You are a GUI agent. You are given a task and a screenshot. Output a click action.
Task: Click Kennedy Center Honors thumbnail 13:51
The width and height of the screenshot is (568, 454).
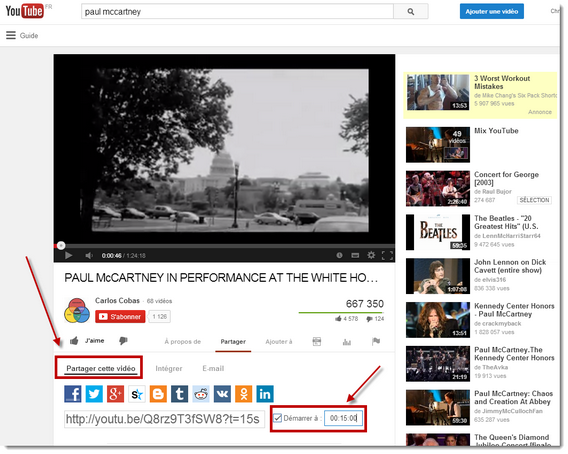(438, 320)
